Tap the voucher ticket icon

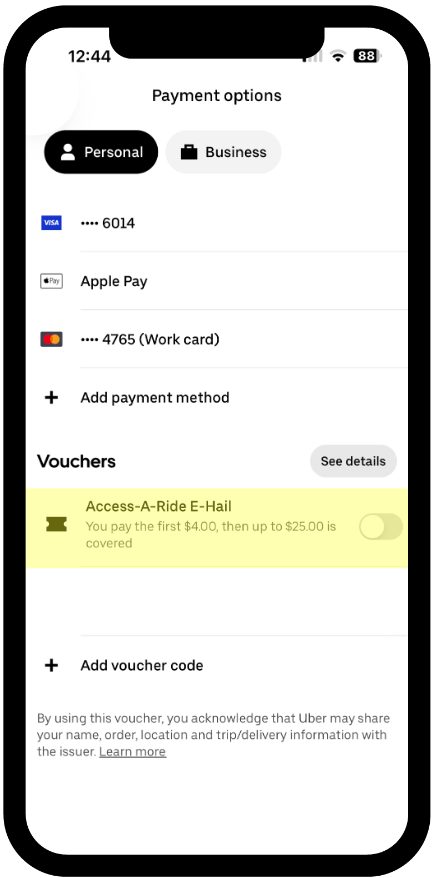(x=57, y=525)
